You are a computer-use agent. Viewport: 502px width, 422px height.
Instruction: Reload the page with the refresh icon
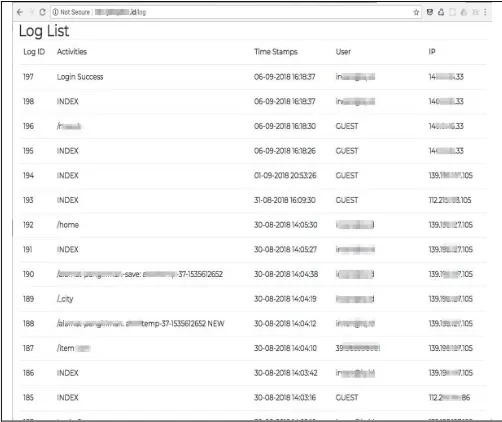click(42, 12)
